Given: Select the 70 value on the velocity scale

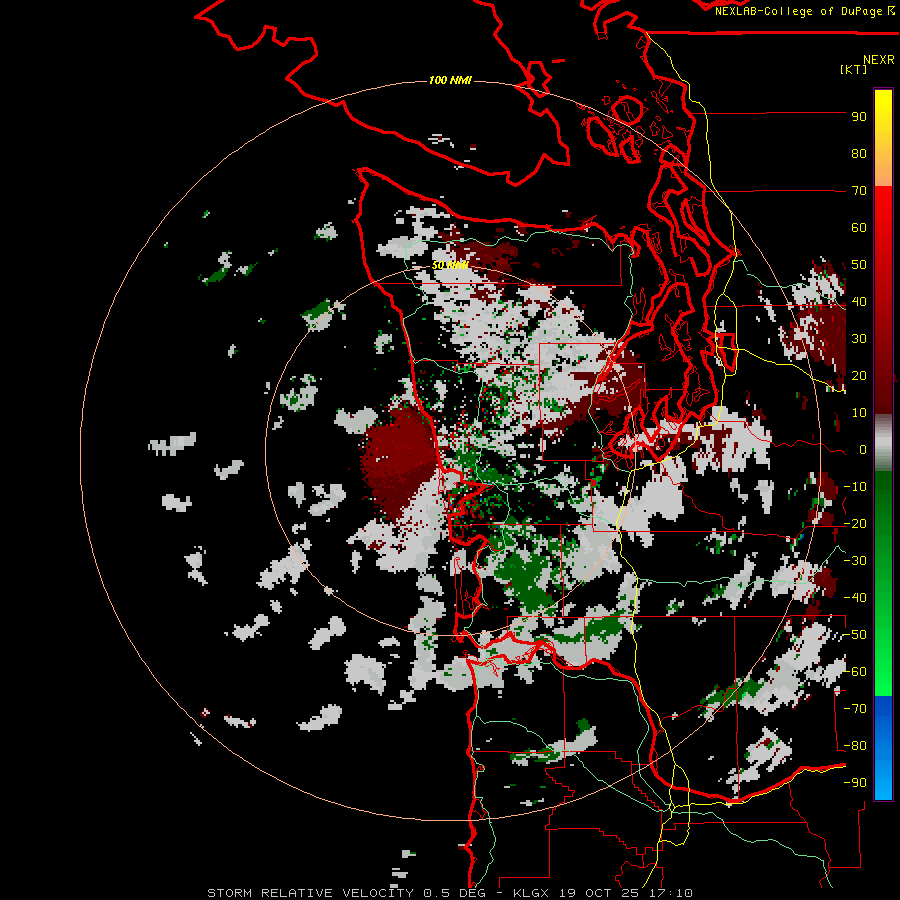Looking at the screenshot, I should click(859, 191).
